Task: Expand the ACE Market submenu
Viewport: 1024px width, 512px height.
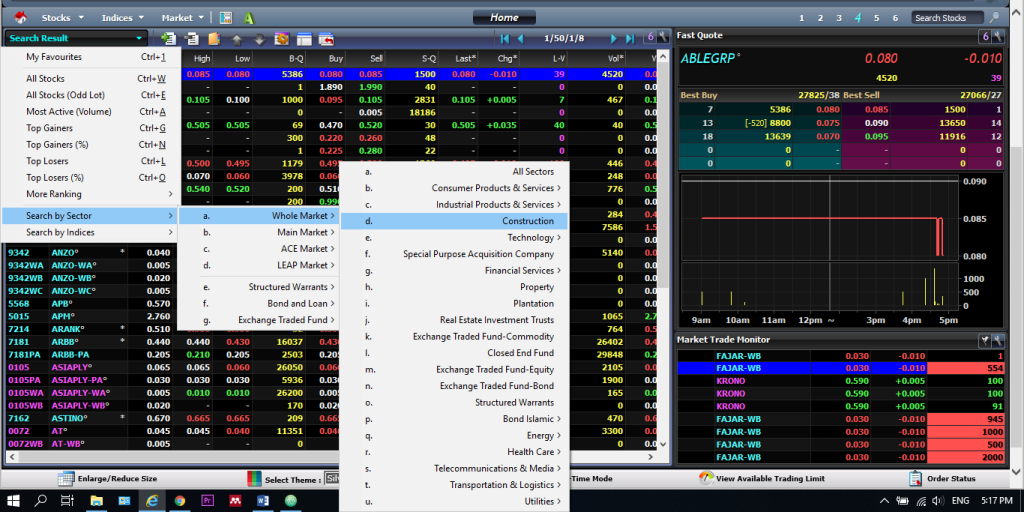Action: coord(259,249)
